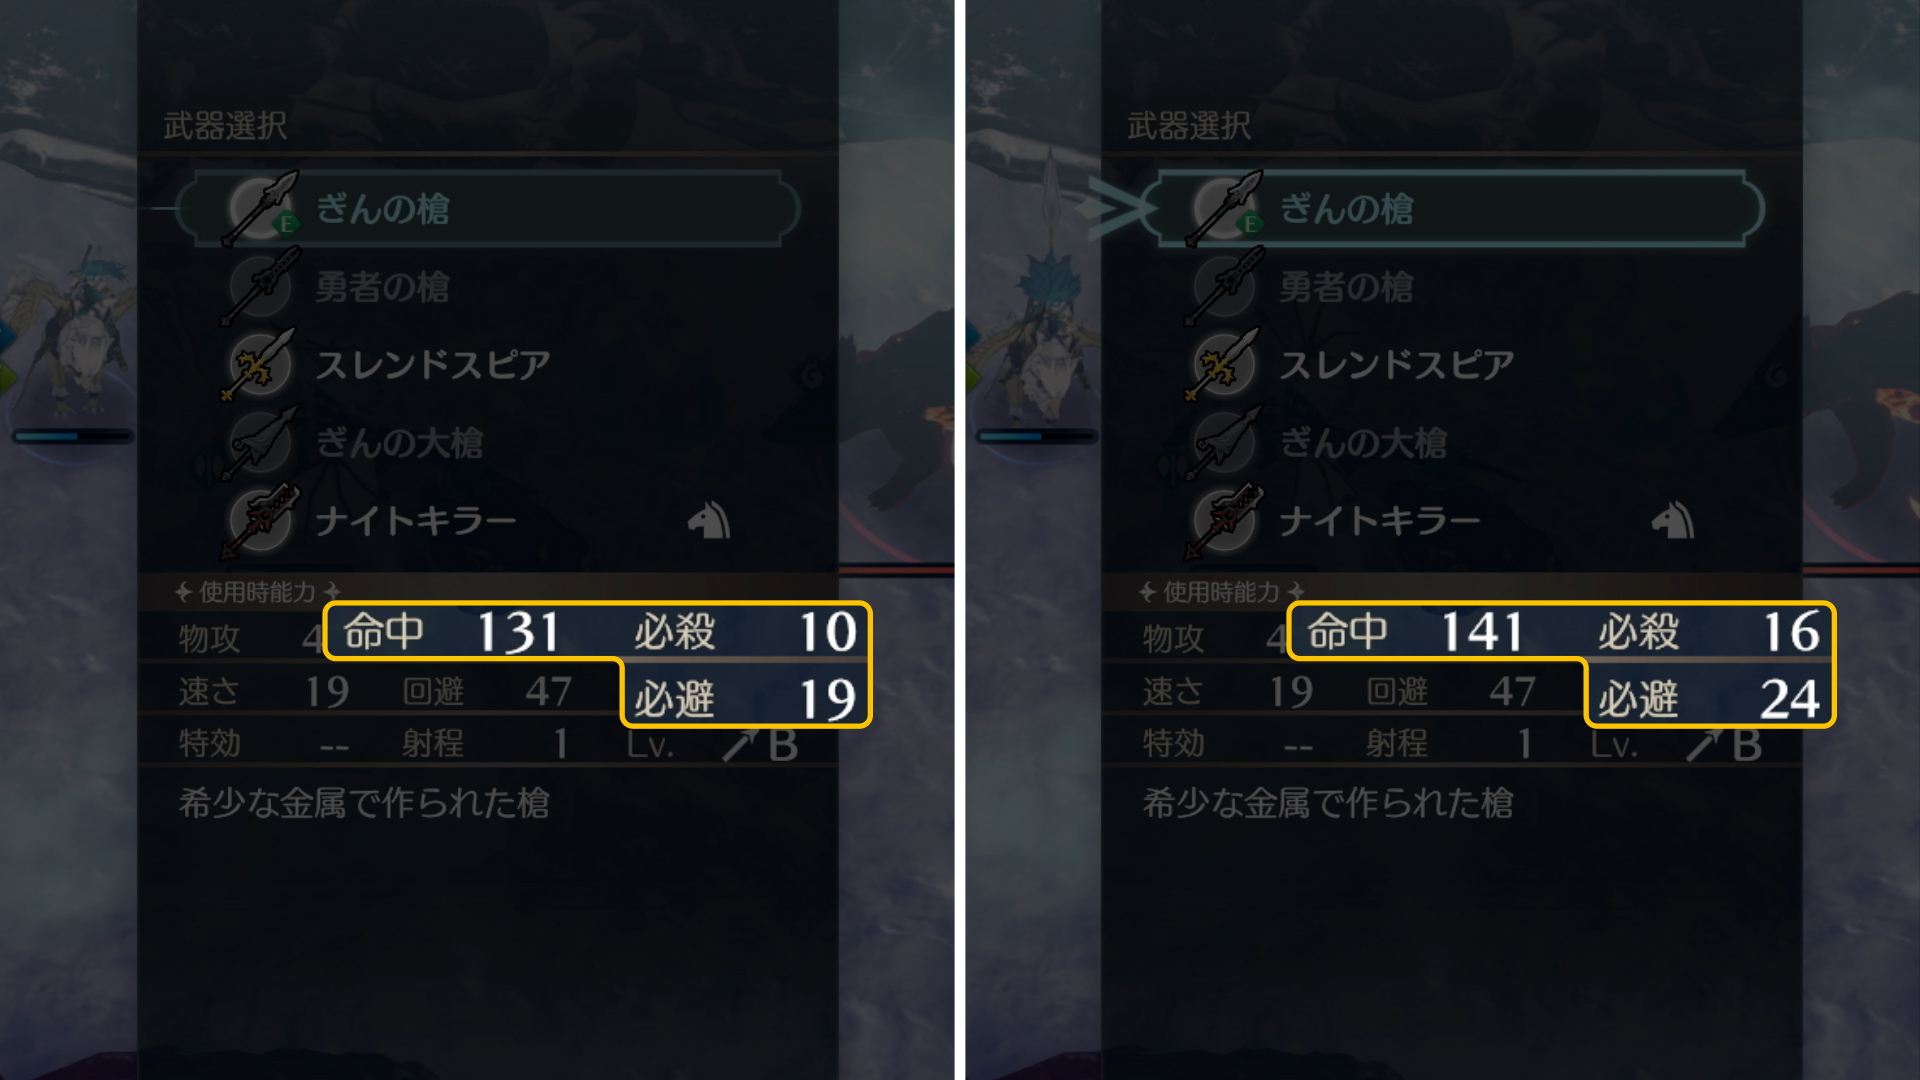
Task: Click the スレンドスピア spear icon in right panel
Action: pos(1224,365)
